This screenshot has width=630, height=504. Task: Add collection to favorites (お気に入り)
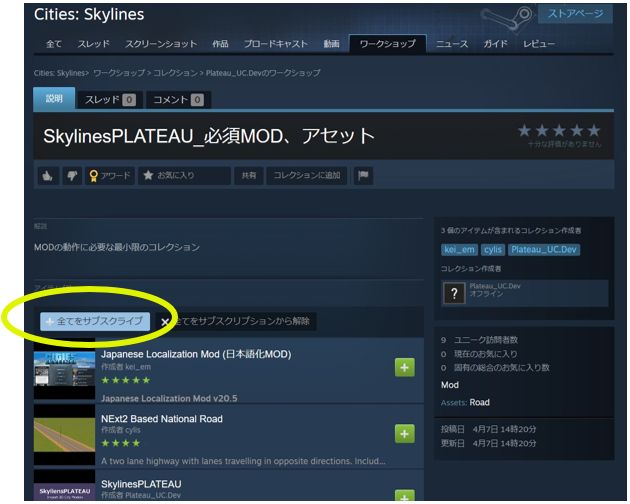184,176
